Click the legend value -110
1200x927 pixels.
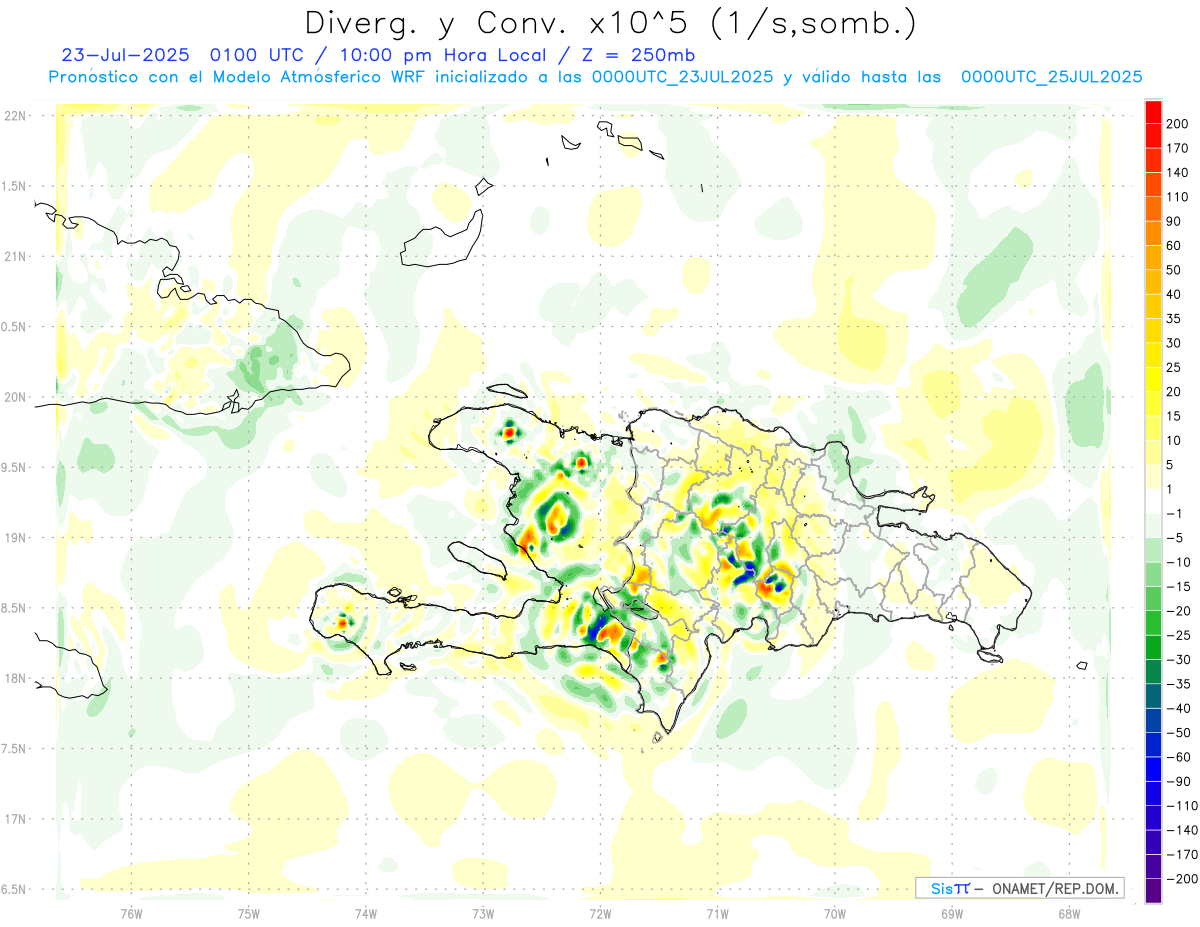coord(1182,806)
